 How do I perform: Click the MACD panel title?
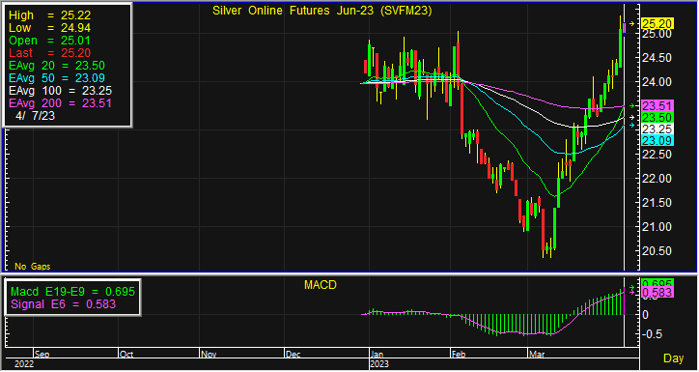click(x=320, y=285)
